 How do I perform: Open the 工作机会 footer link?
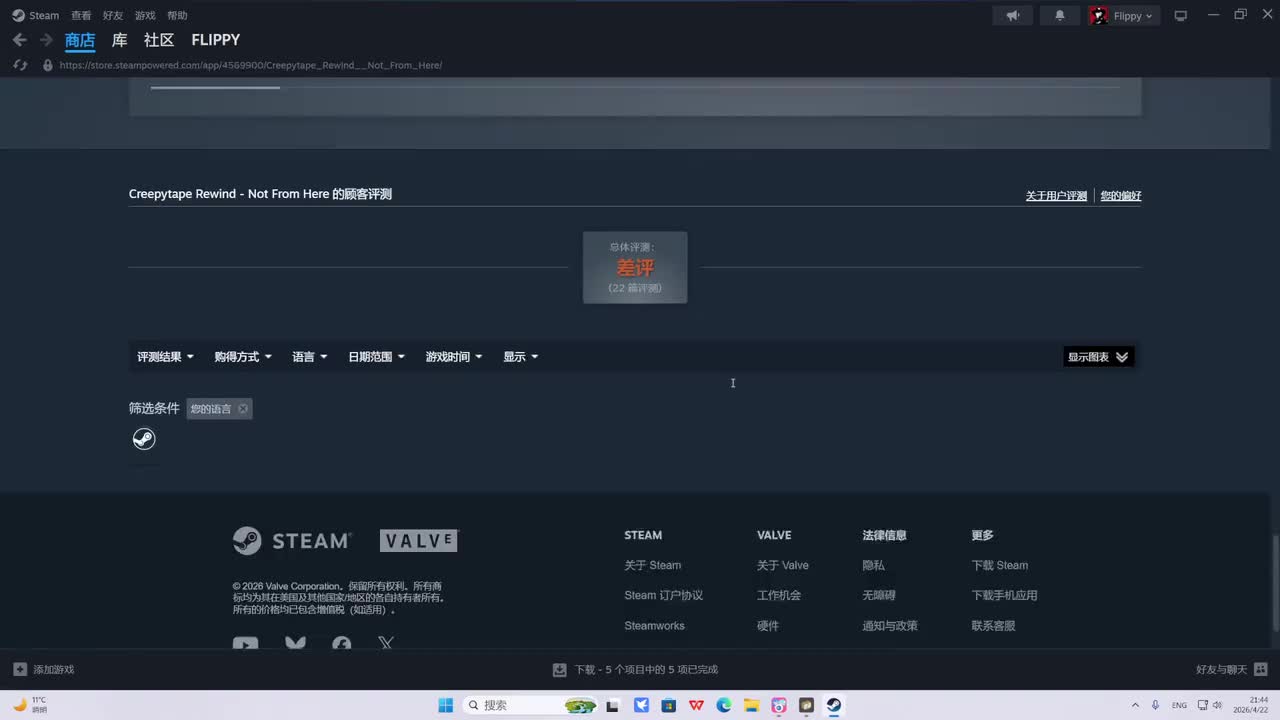779,595
